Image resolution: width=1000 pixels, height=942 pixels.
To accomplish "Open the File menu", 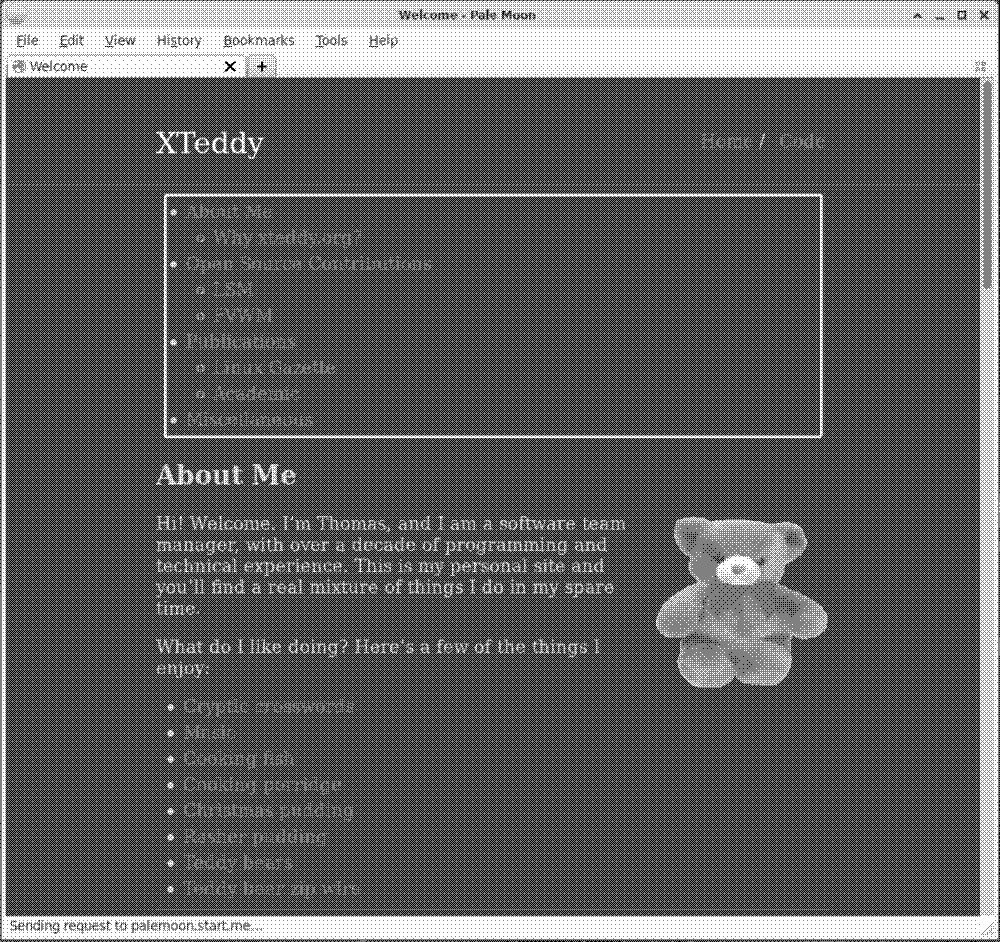I will click(x=26, y=40).
